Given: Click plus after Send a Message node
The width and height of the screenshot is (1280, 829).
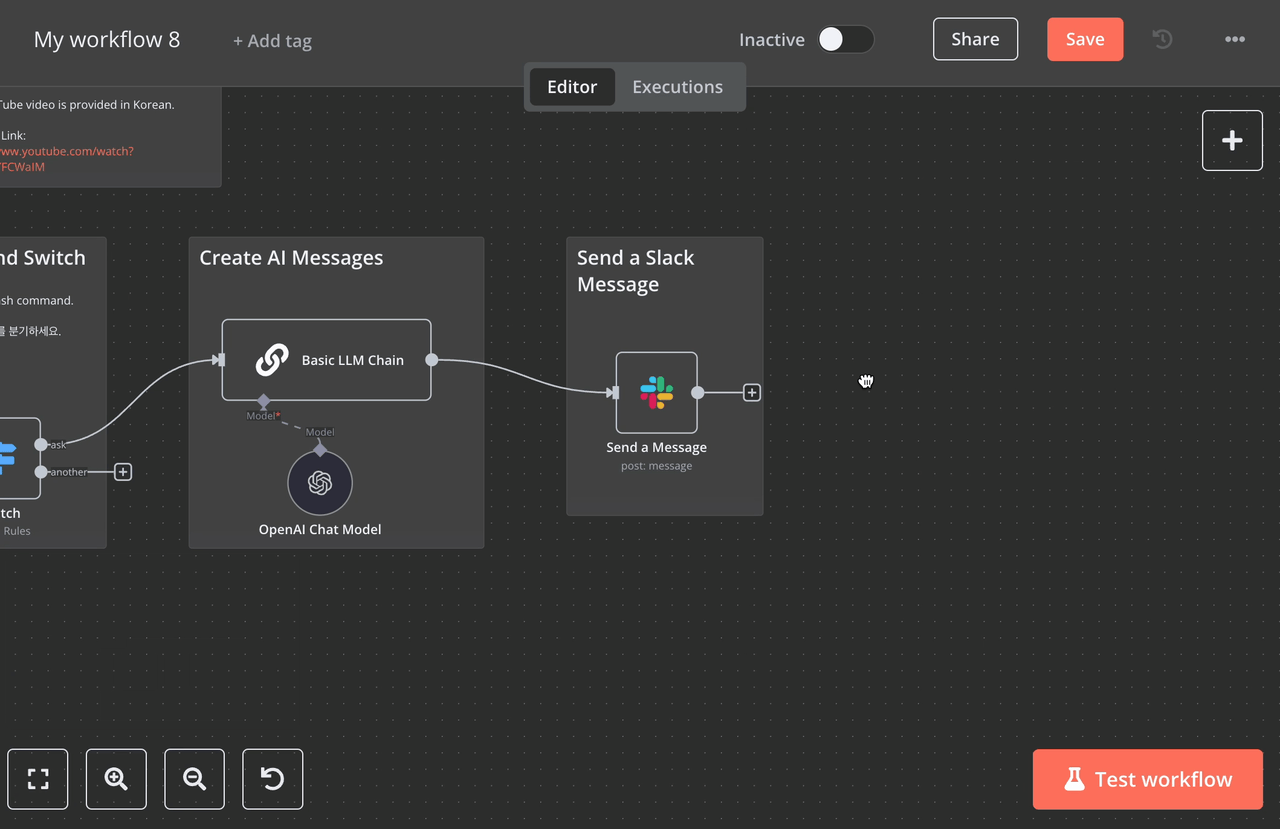Looking at the screenshot, I should [752, 393].
